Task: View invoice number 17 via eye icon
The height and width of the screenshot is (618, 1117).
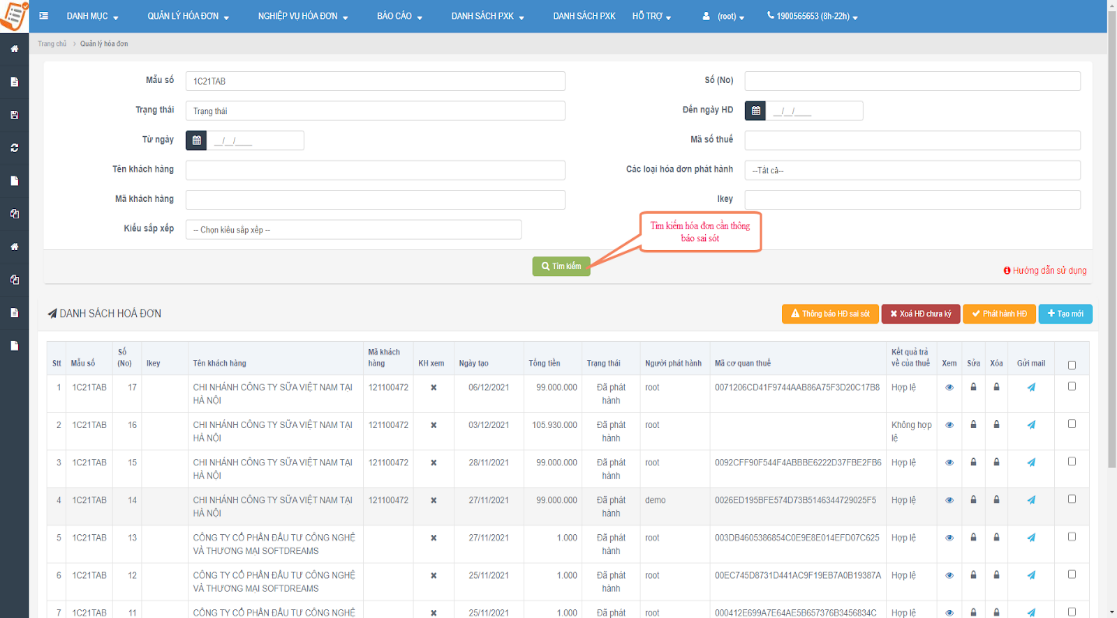Action: click(949, 387)
